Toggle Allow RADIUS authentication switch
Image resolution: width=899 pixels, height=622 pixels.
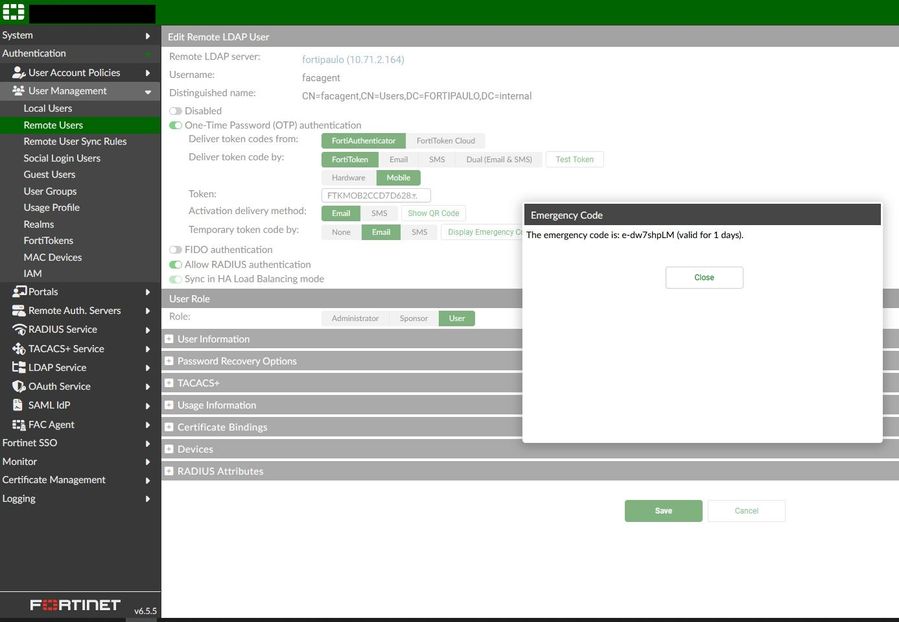pyautogui.click(x=175, y=264)
